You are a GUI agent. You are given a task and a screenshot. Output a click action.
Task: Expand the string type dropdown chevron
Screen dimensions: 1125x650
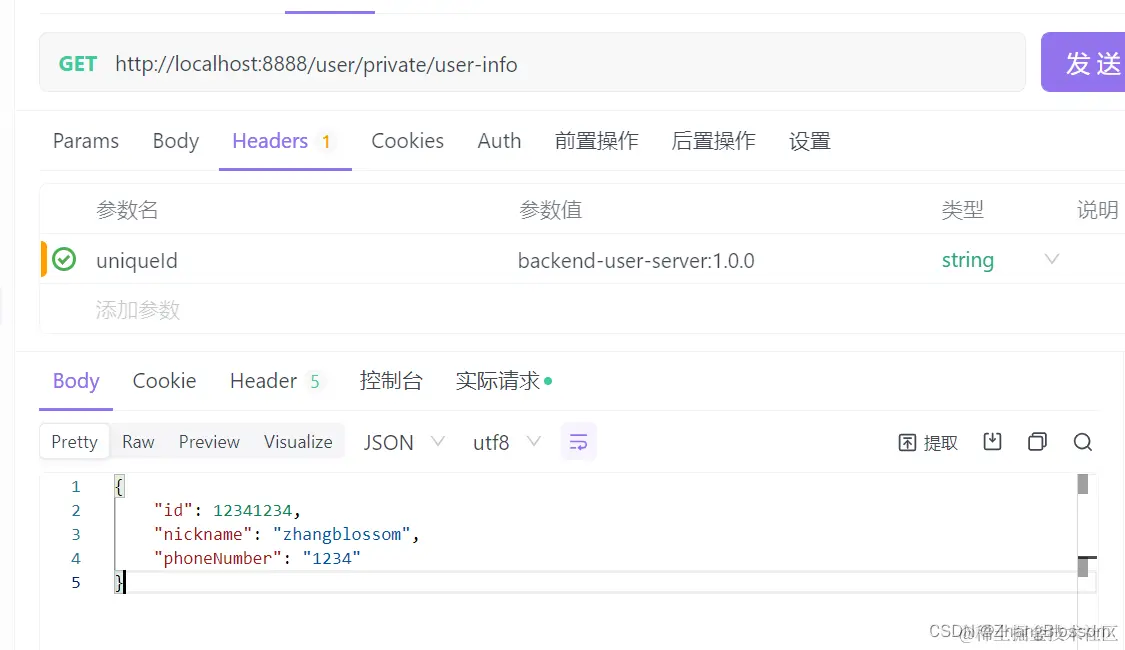coord(1052,259)
